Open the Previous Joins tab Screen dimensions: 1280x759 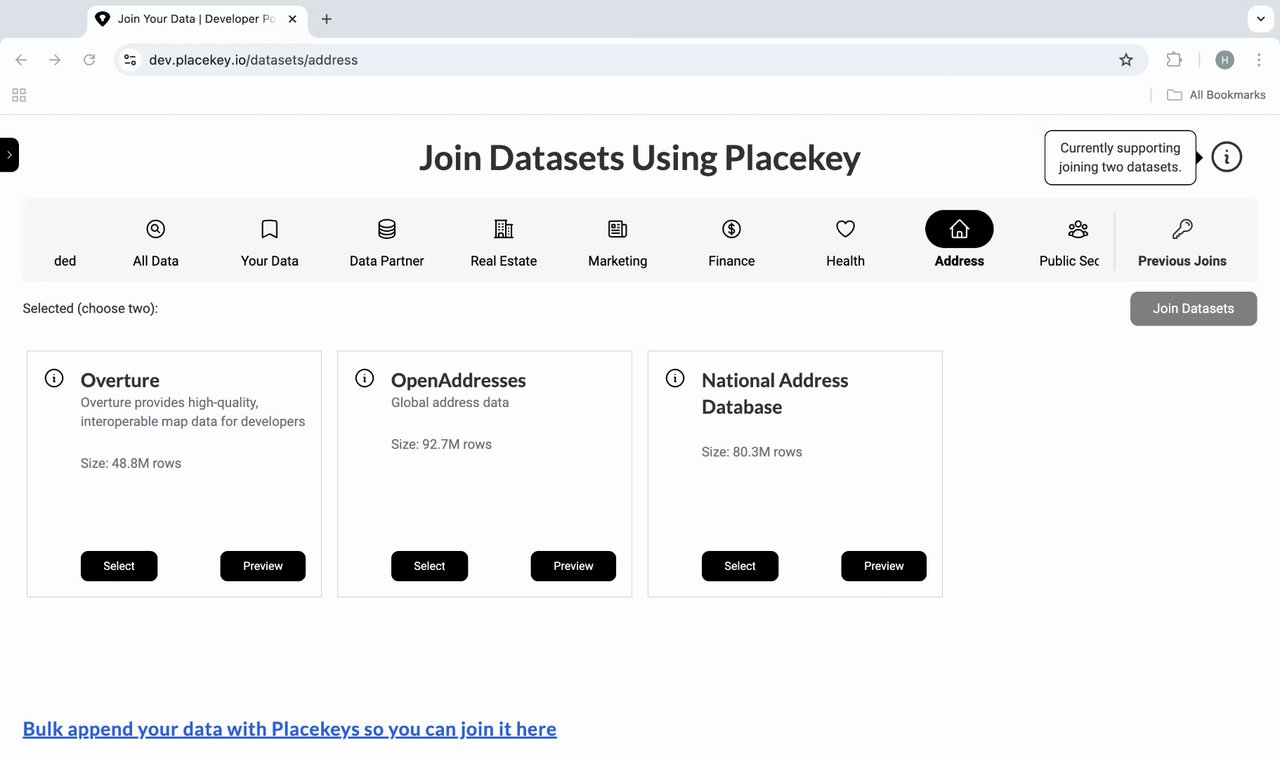click(x=1182, y=244)
